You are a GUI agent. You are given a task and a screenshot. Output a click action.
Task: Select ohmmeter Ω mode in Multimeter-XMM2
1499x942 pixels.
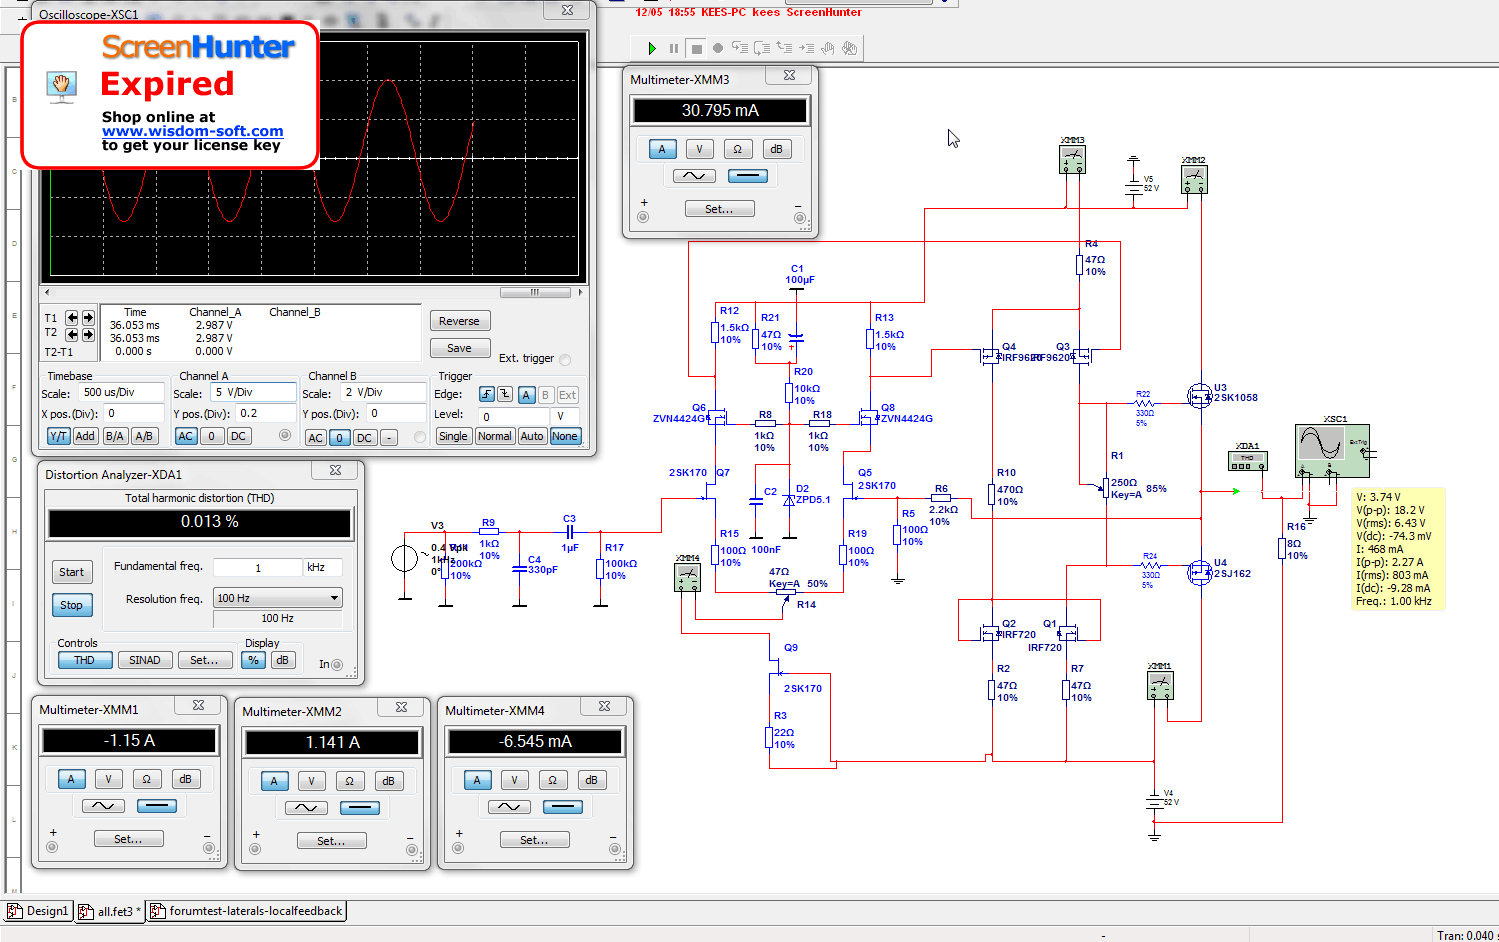point(349,781)
